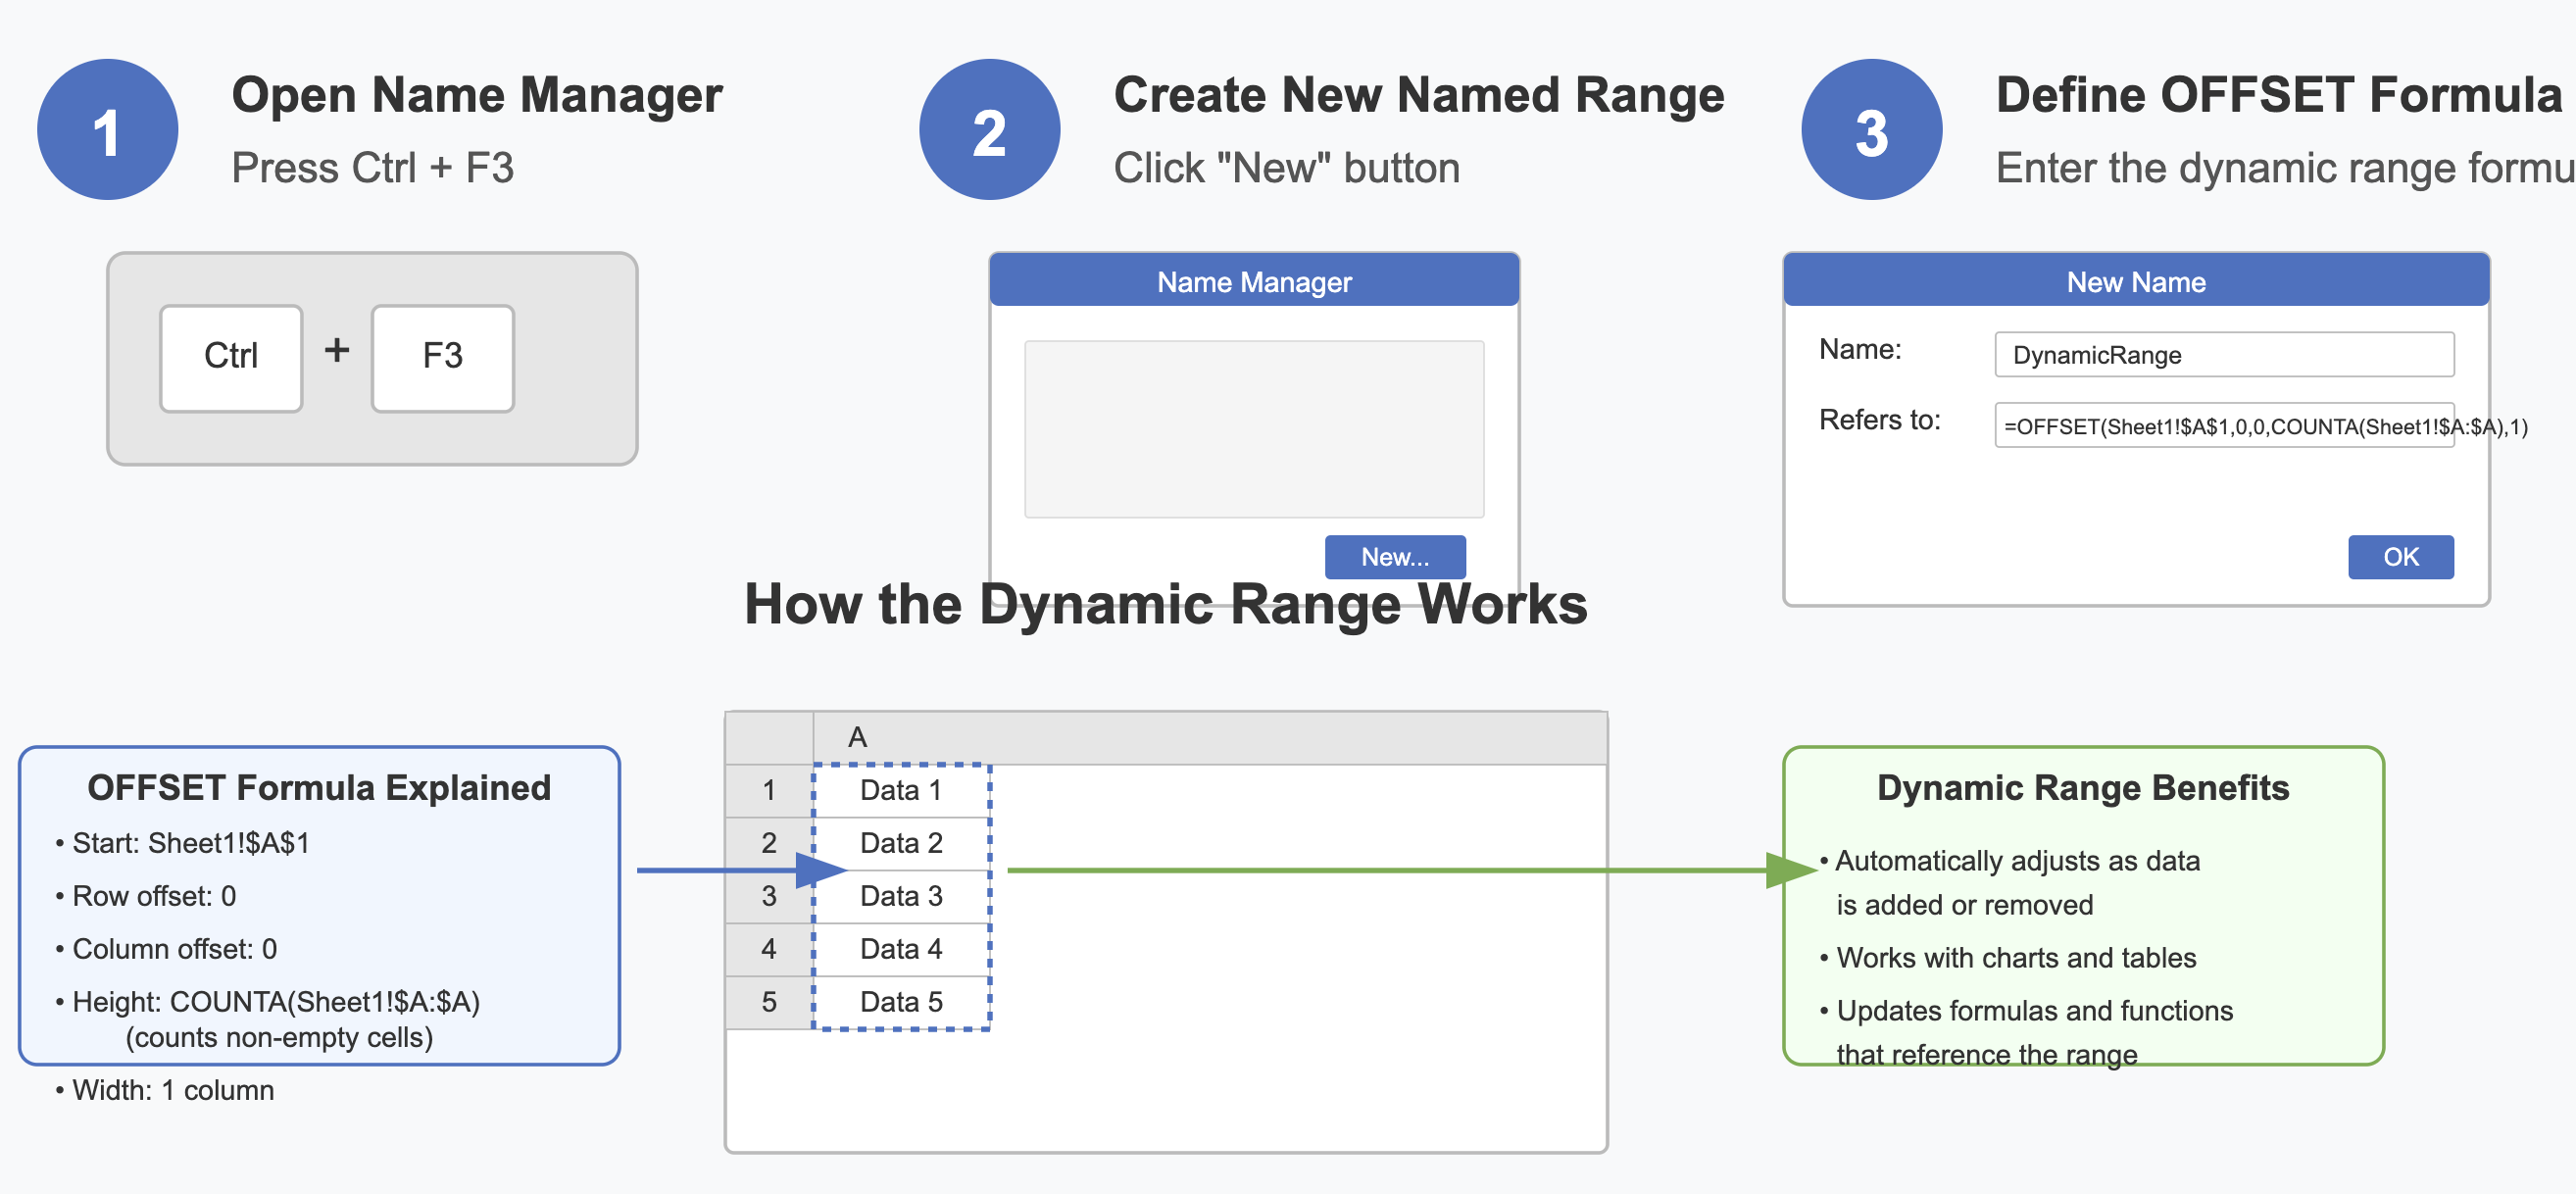Click "Works with charts and tables" bullet

(x=2008, y=959)
